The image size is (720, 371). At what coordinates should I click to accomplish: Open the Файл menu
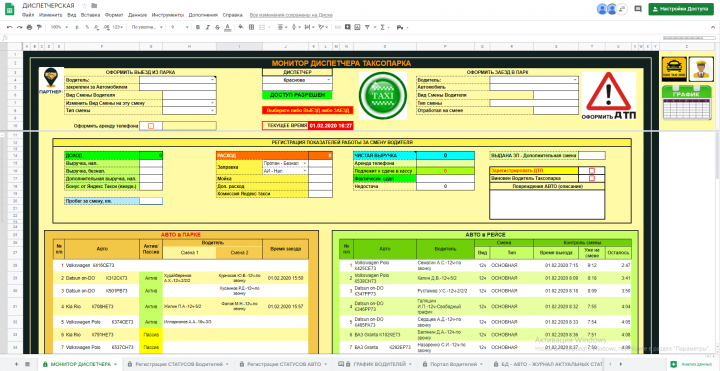tap(28, 15)
